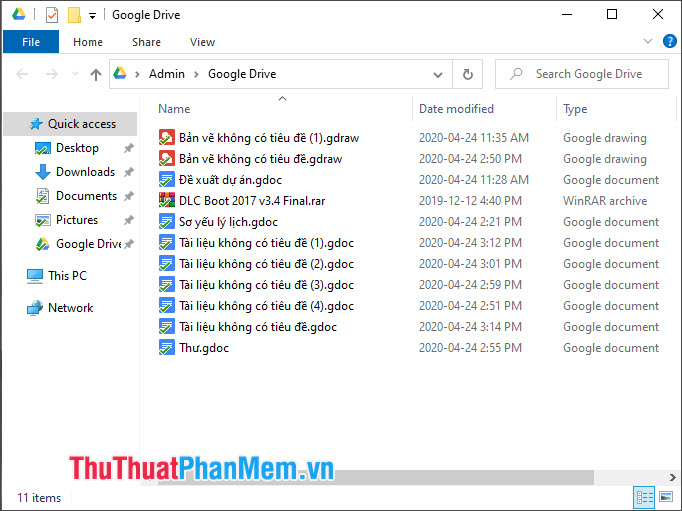This screenshot has height=511, width=682.
Task: Go forward with the Forward arrow
Action: tap(52, 74)
